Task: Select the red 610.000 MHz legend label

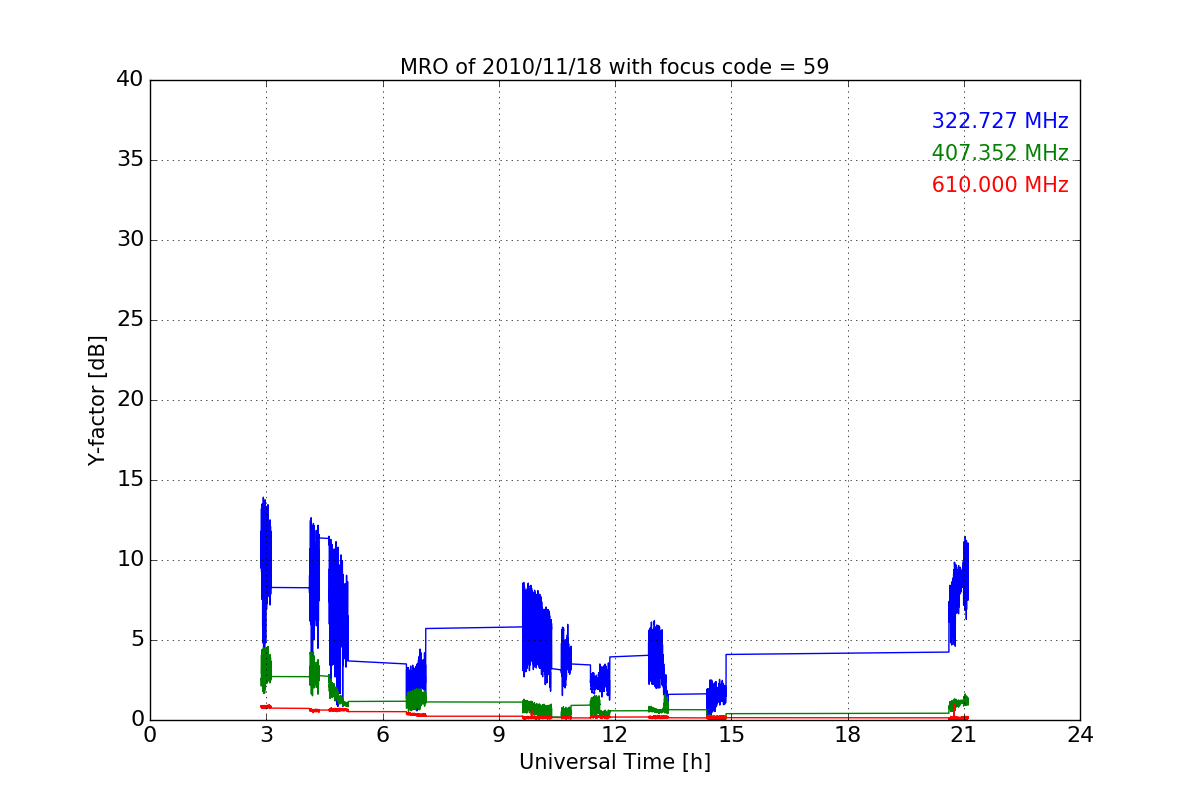Action: coord(1000,185)
